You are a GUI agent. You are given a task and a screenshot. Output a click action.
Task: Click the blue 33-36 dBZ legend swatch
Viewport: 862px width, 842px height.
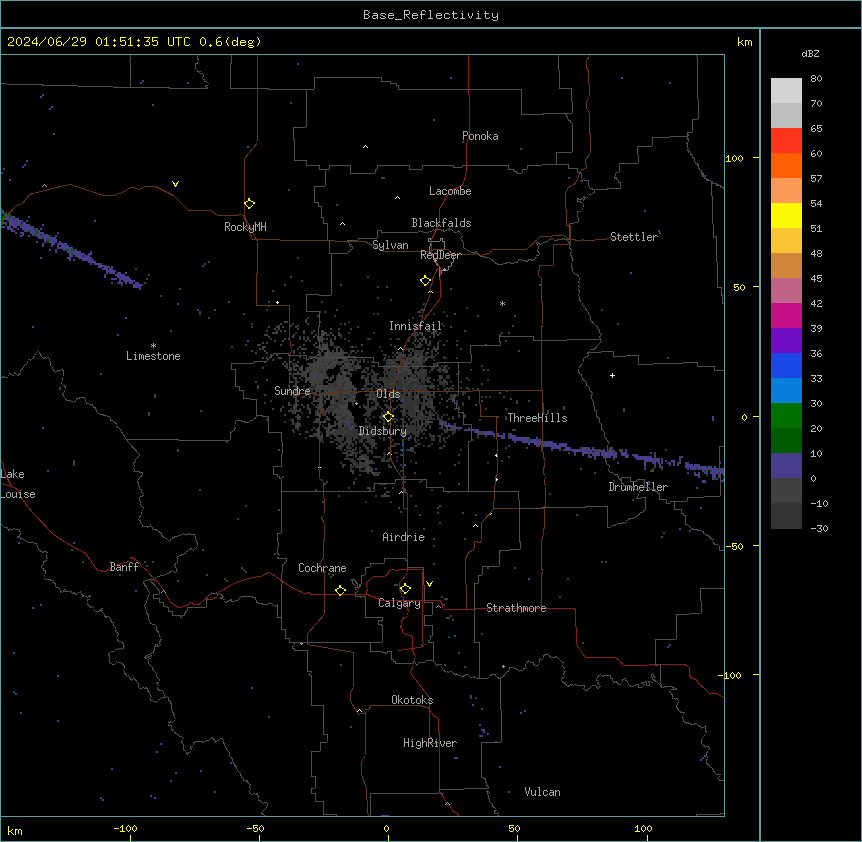(x=786, y=365)
